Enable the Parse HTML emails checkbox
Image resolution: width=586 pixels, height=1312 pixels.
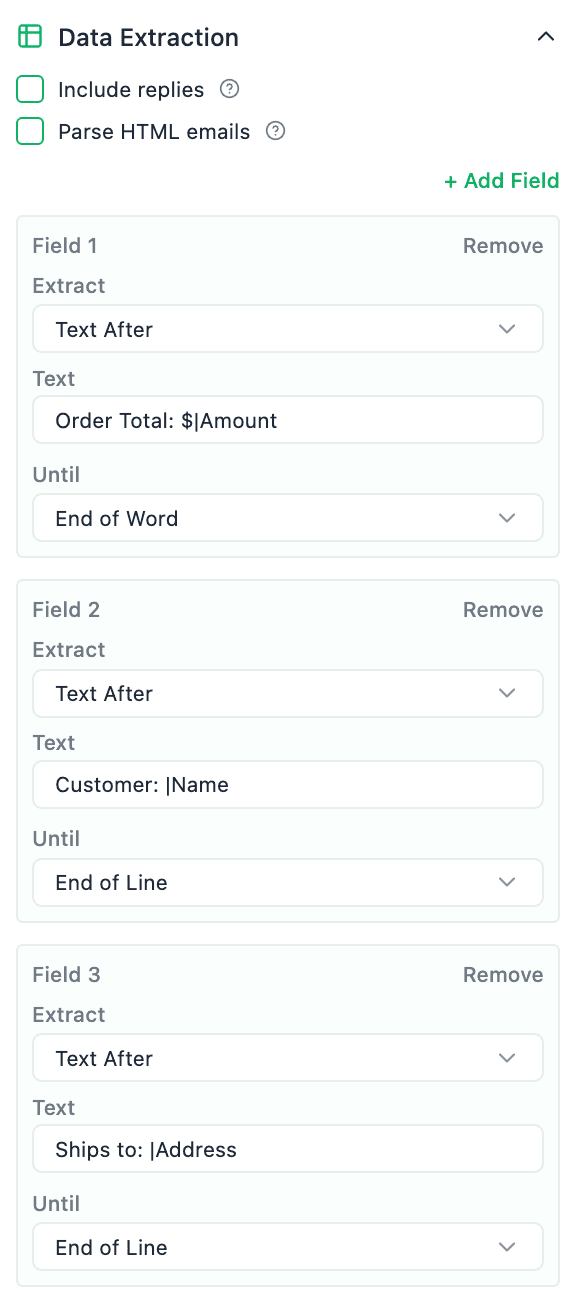(x=30, y=131)
